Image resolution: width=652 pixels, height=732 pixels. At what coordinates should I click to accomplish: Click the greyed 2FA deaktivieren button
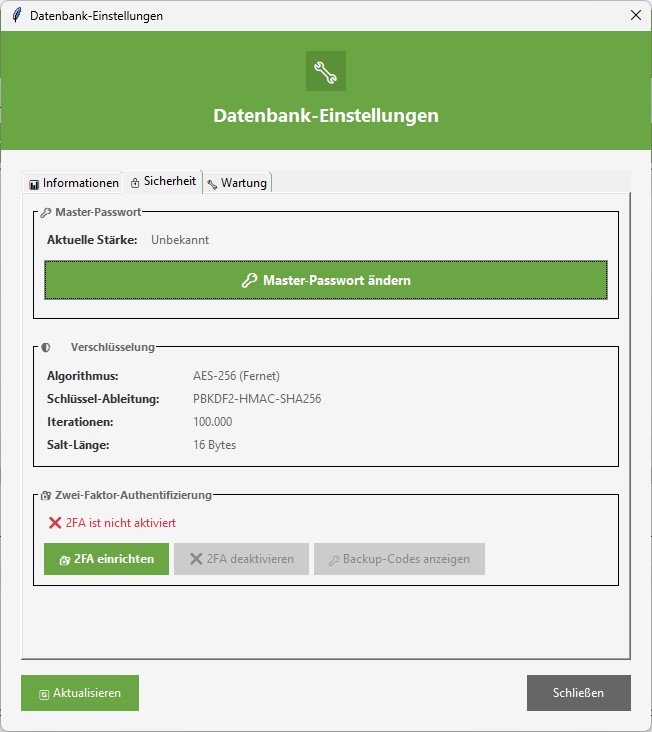(241, 559)
